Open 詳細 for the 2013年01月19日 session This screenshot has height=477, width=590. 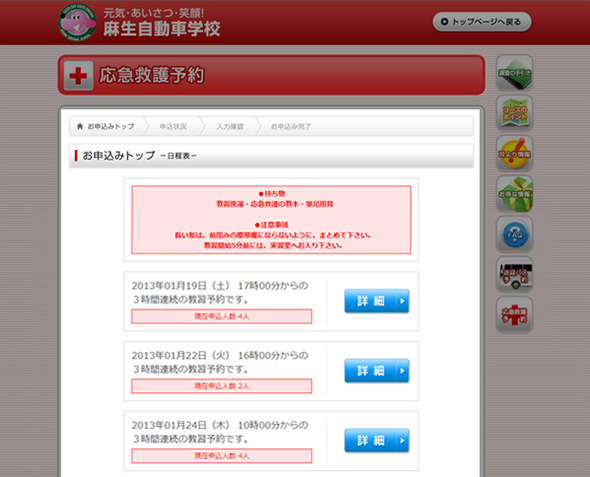[x=377, y=301]
